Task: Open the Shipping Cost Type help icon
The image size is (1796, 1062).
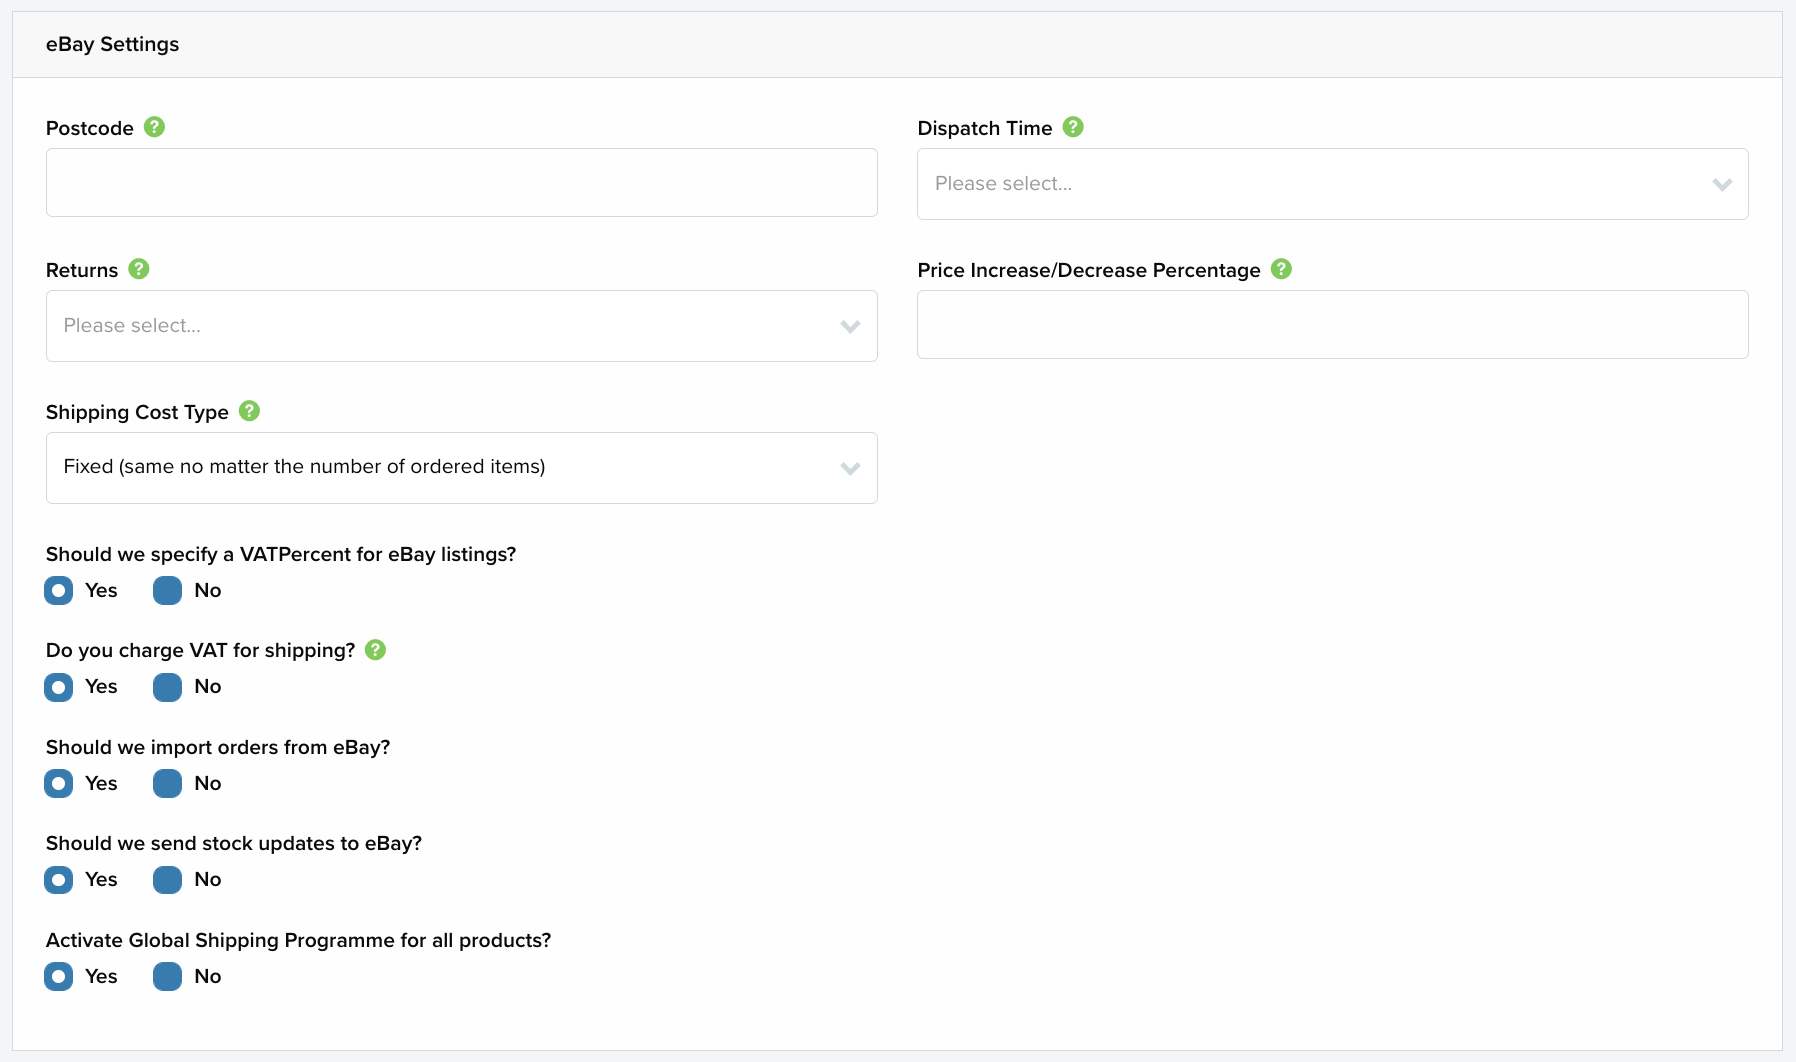Action: point(250,411)
